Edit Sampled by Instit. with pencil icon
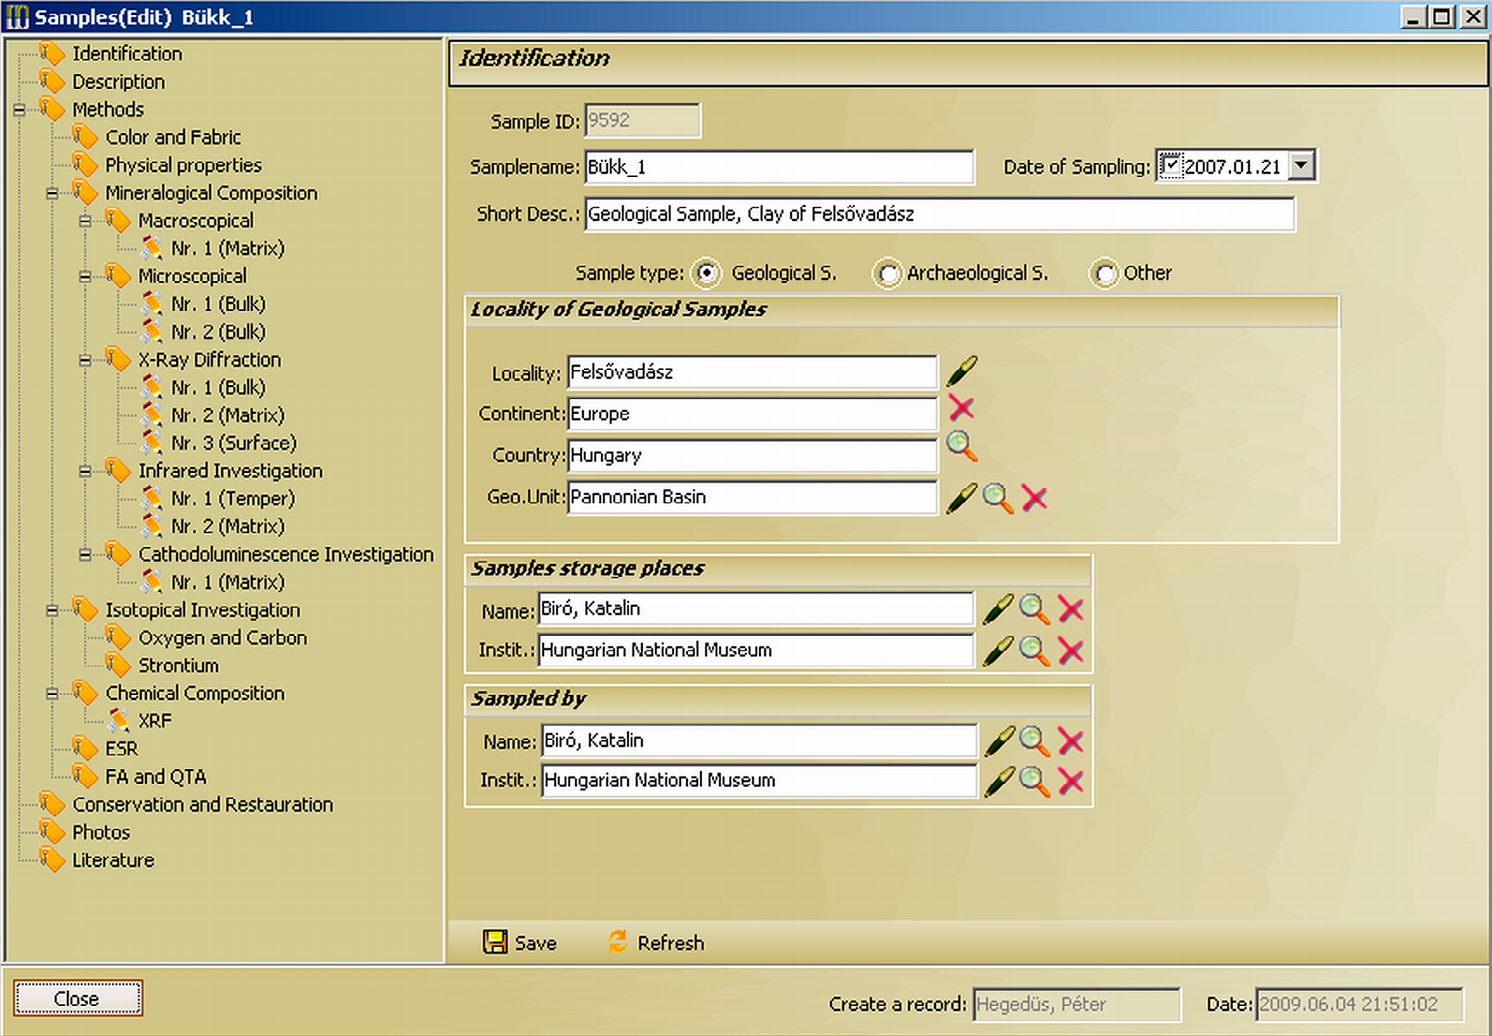 tap(999, 781)
